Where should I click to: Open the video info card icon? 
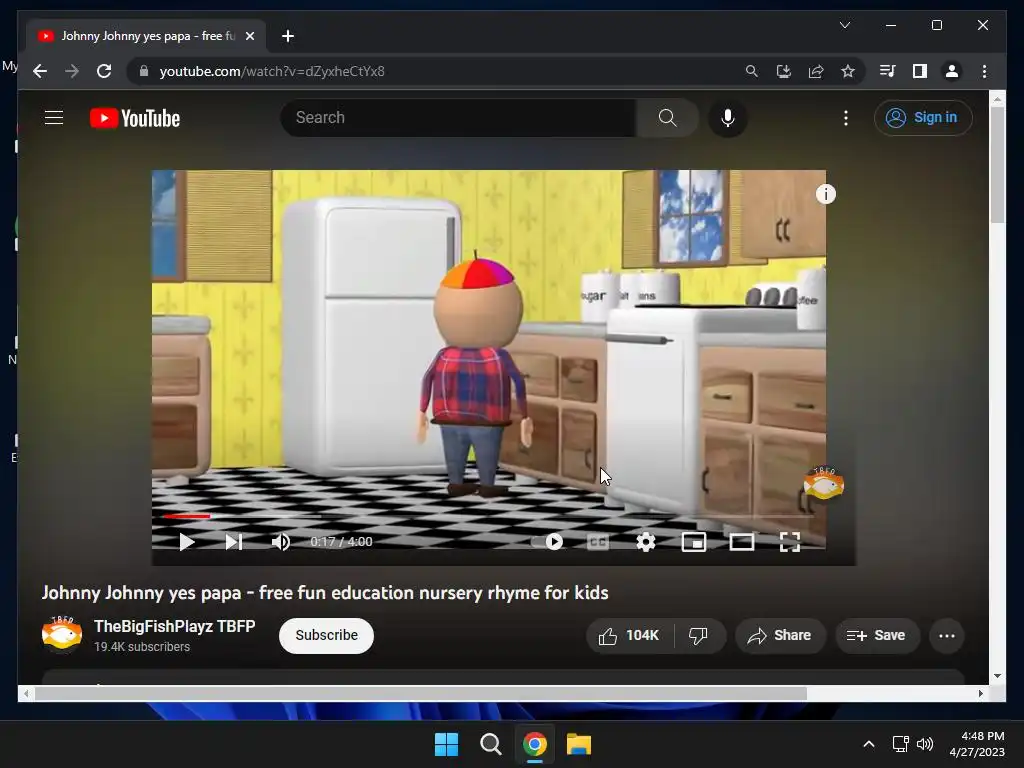pyautogui.click(x=825, y=194)
